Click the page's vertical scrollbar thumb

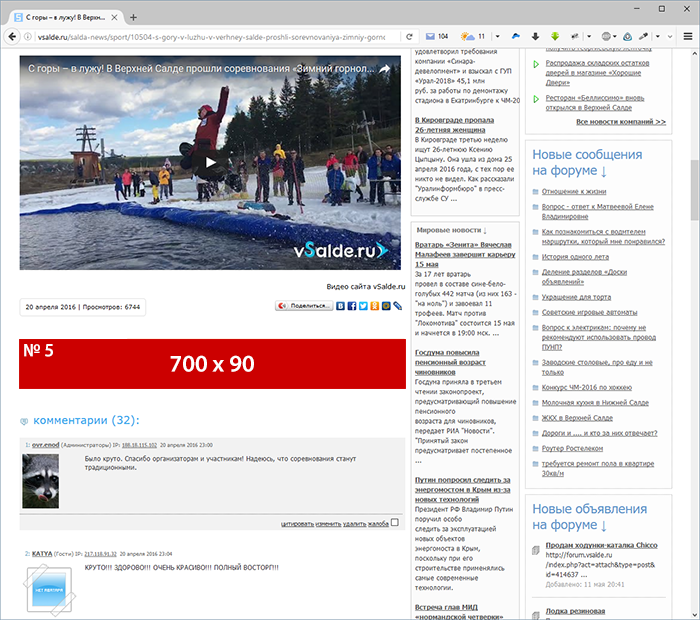coord(694,190)
